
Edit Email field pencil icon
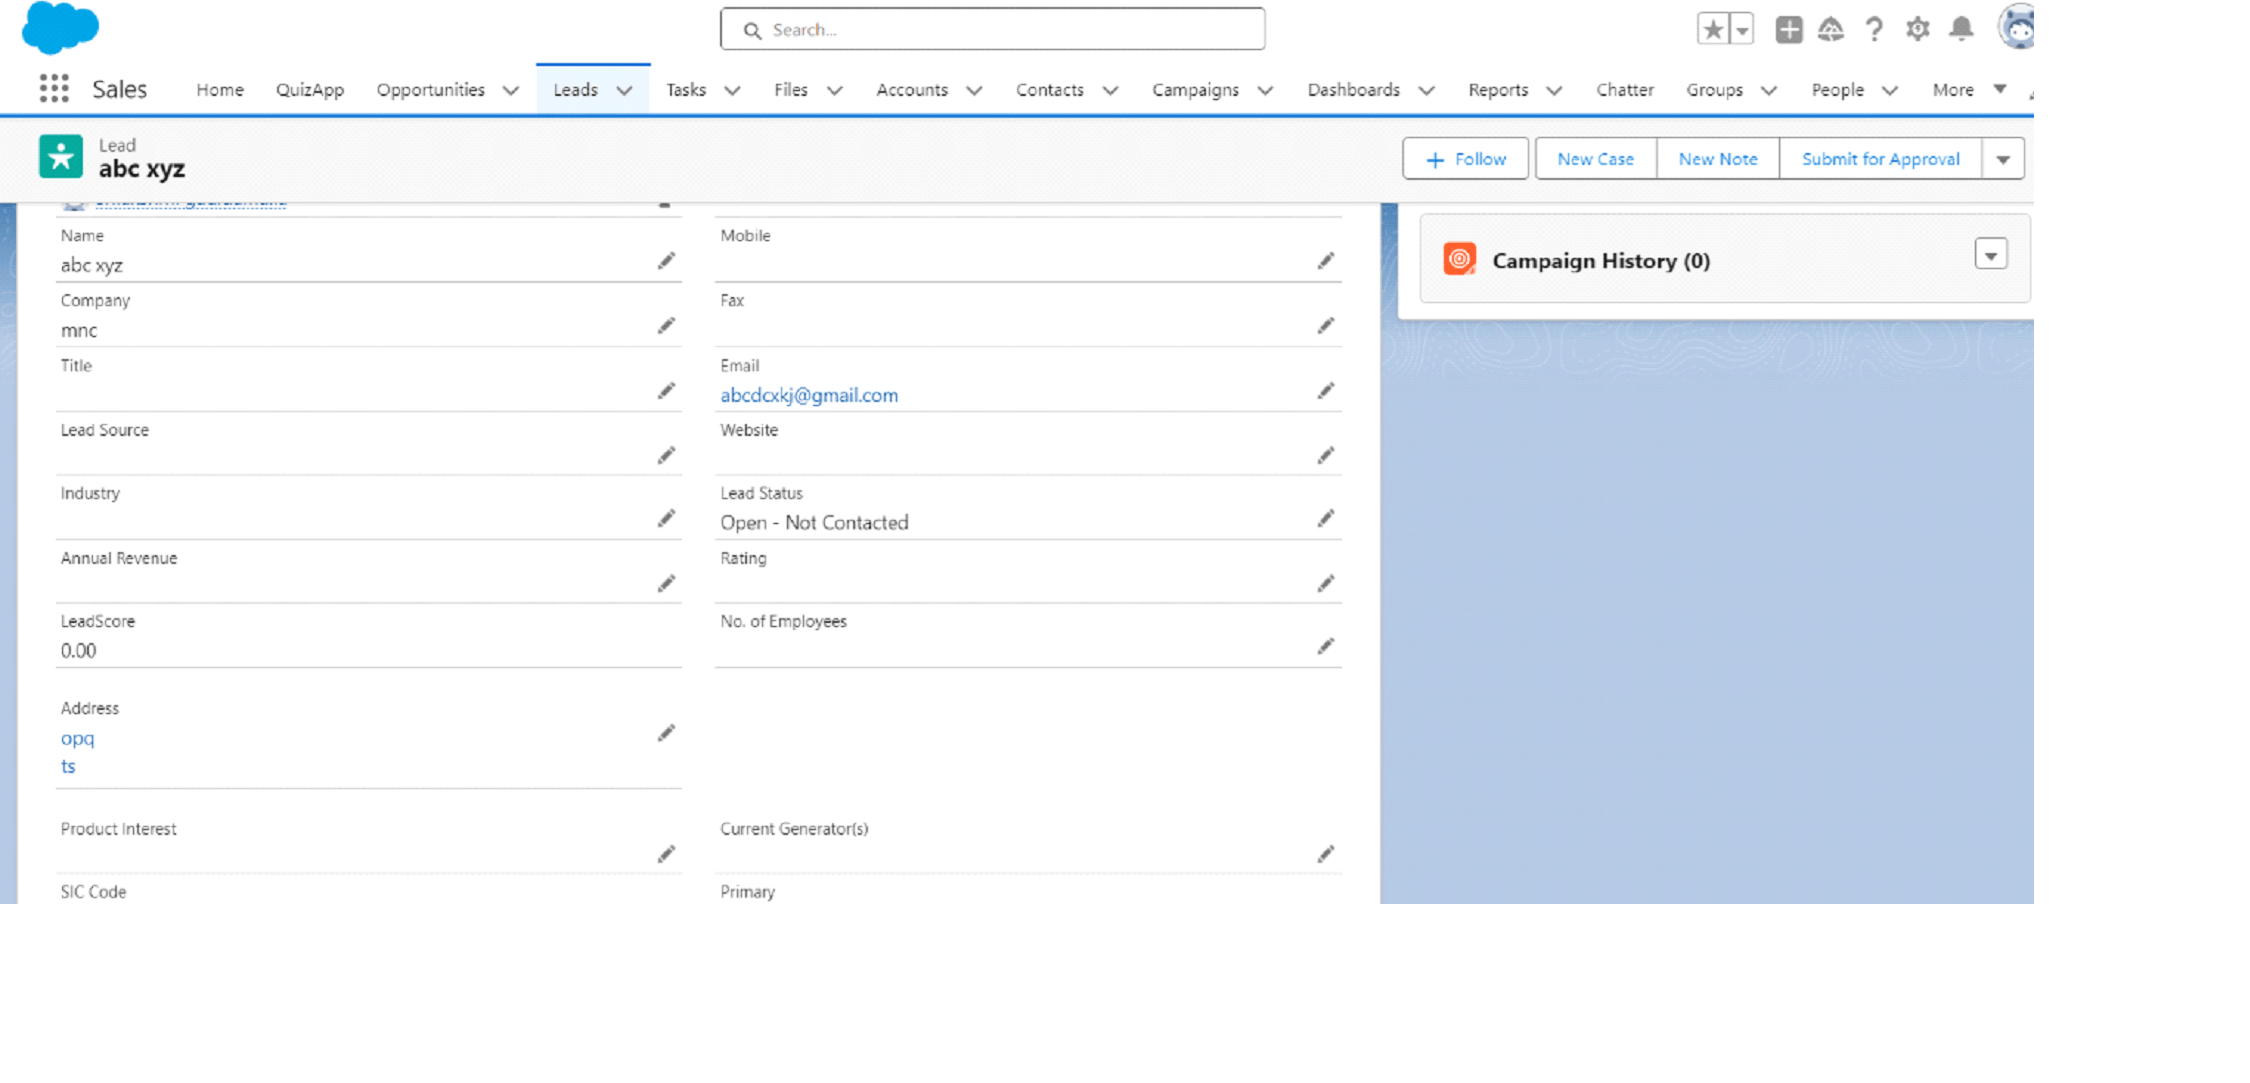1326,391
